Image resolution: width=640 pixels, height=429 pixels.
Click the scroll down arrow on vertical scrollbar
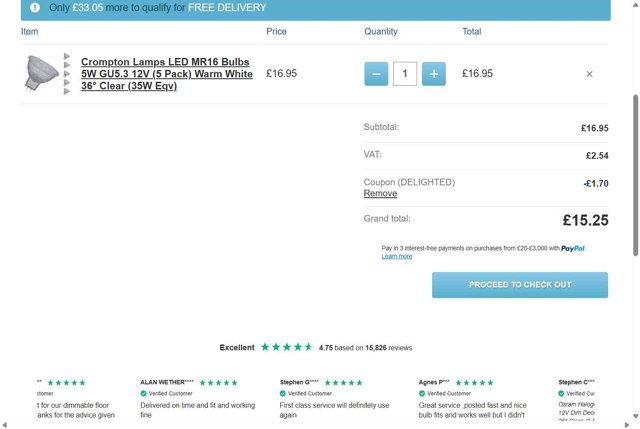(x=635, y=416)
